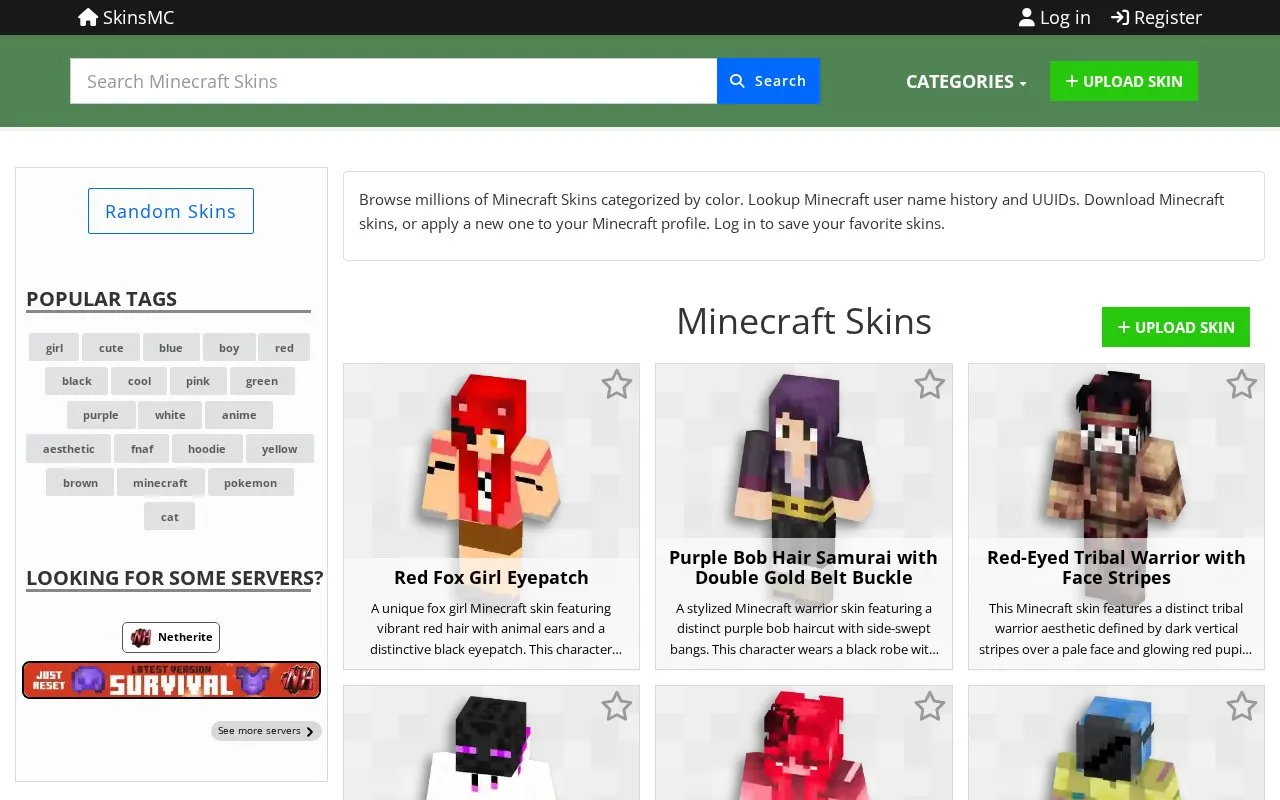Favorite the blue-haired yellow skin
1280x800 pixels.
point(1242,707)
